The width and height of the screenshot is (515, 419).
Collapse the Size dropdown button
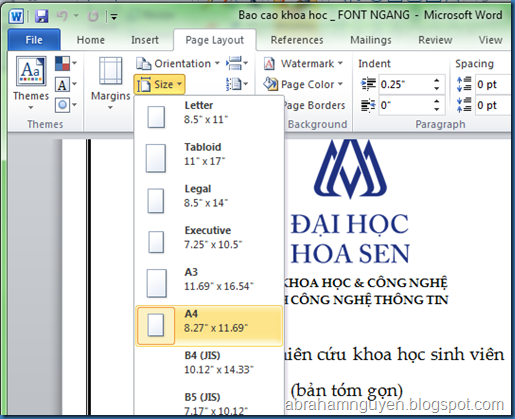[x=159, y=85]
